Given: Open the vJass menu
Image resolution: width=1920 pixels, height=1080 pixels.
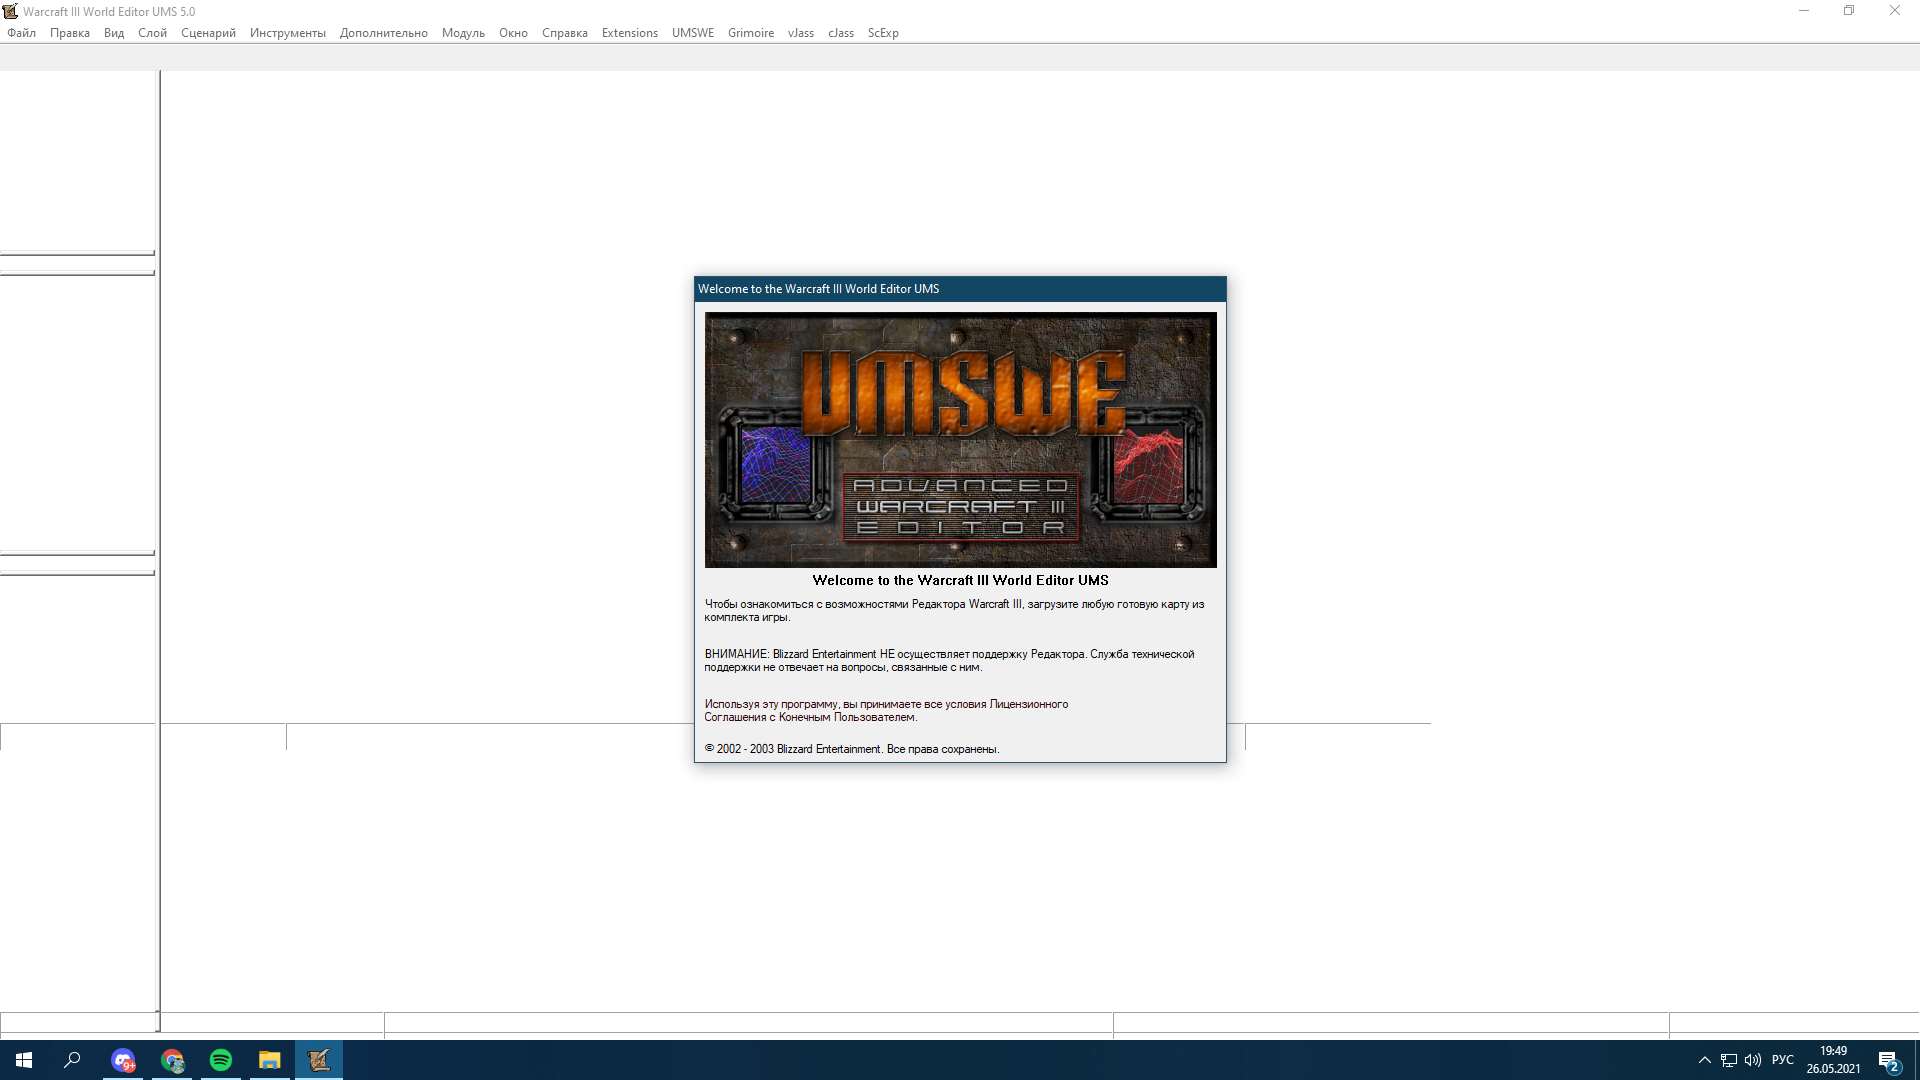Looking at the screenshot, I should tap(801, 33).
